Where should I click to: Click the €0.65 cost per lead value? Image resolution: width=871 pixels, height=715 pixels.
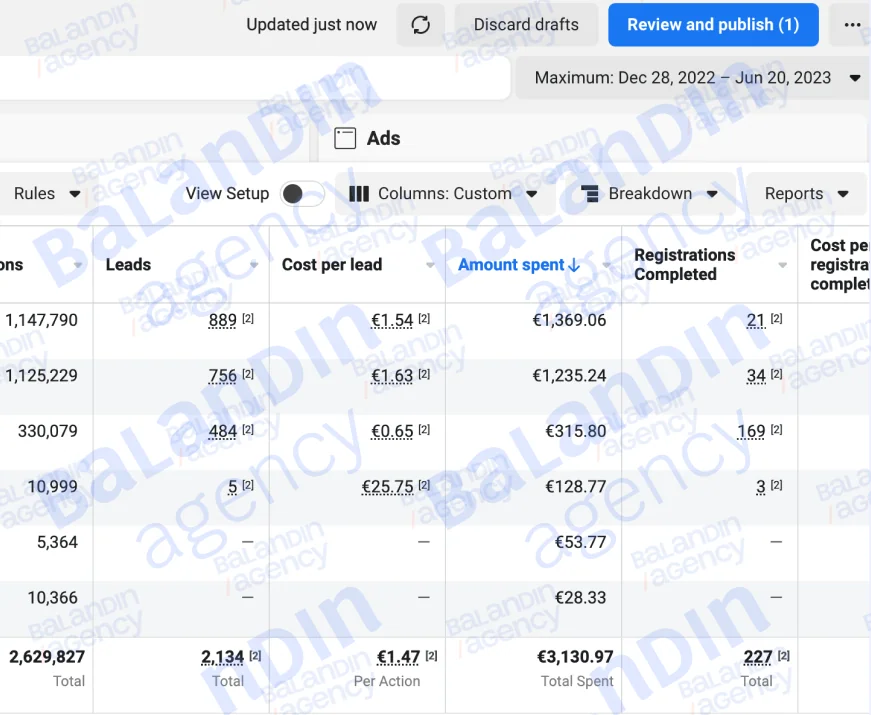[x=392, y=432]
